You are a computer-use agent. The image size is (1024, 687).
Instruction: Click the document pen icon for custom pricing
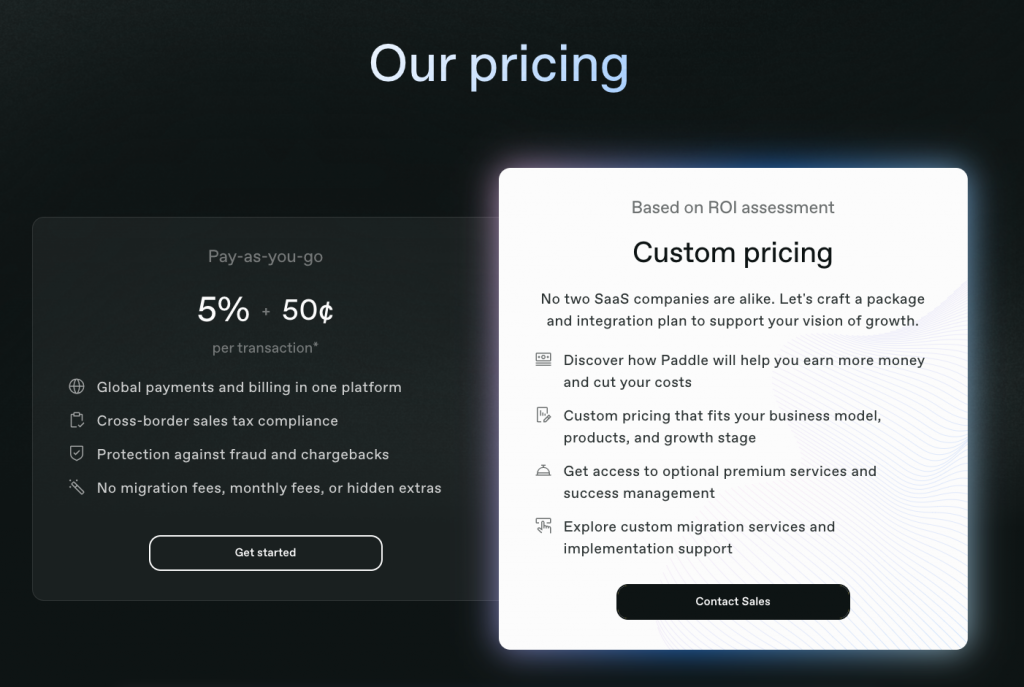[543, 415]
